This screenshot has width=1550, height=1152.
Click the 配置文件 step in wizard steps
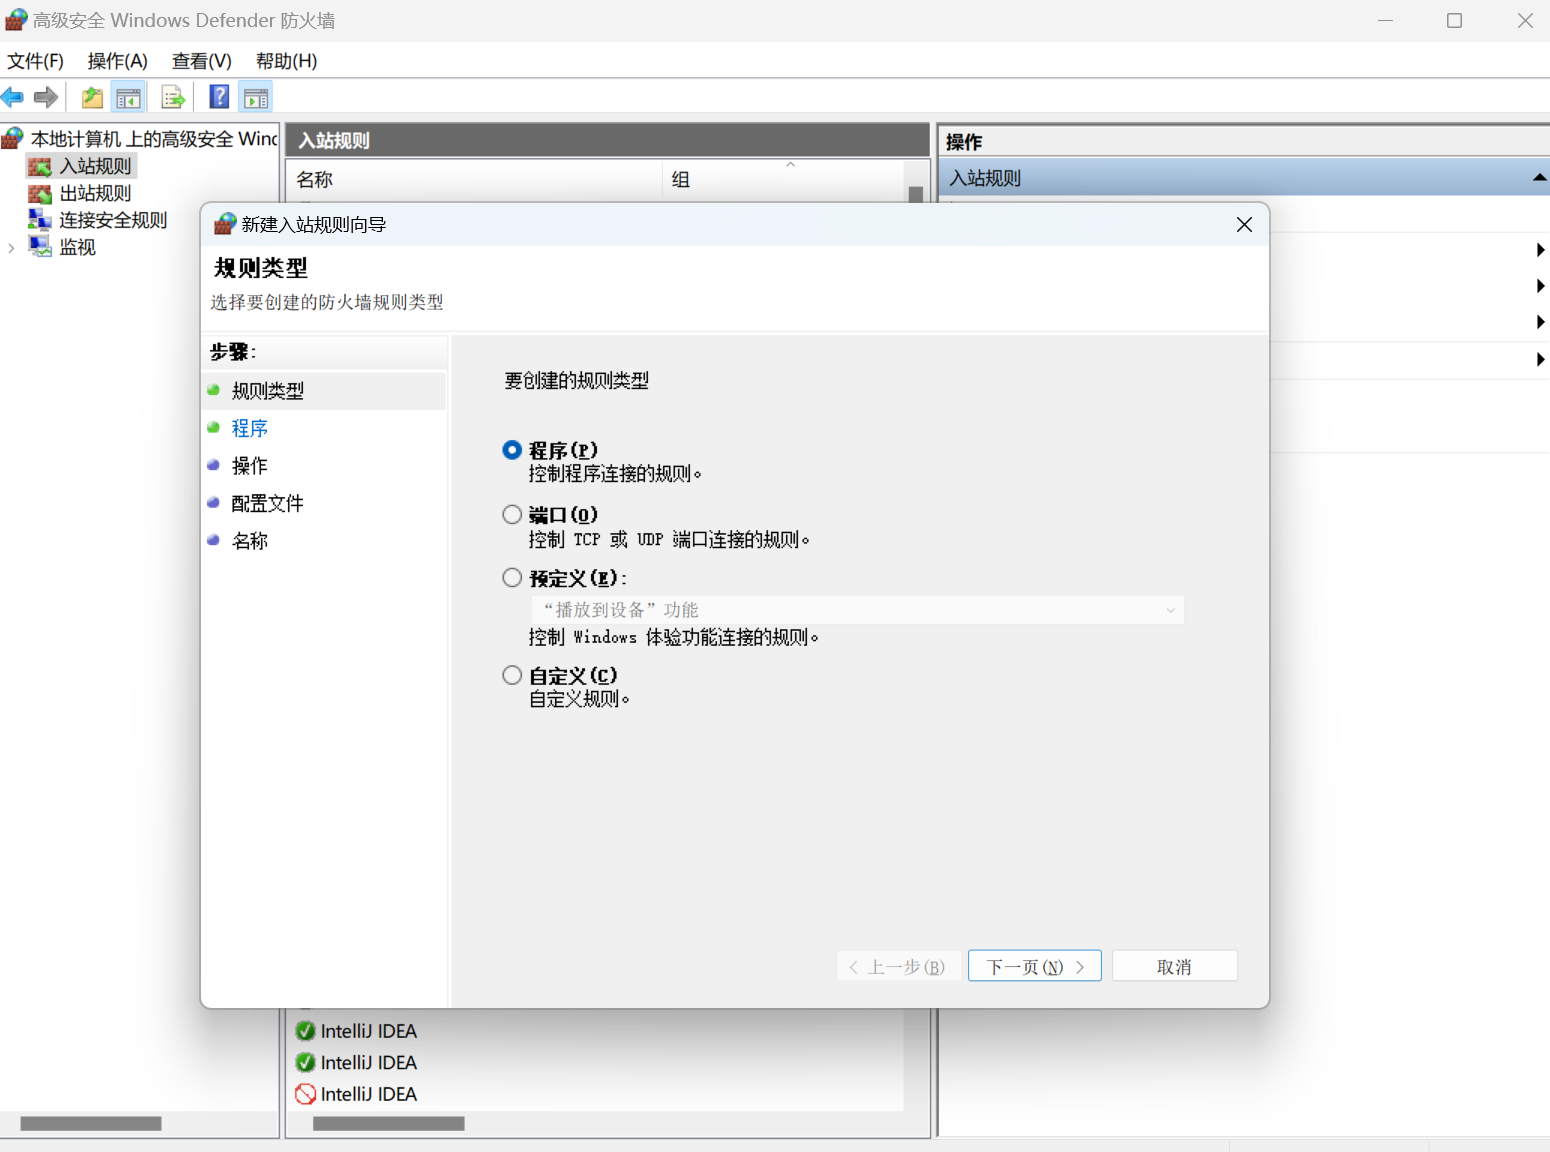[268, 503]
